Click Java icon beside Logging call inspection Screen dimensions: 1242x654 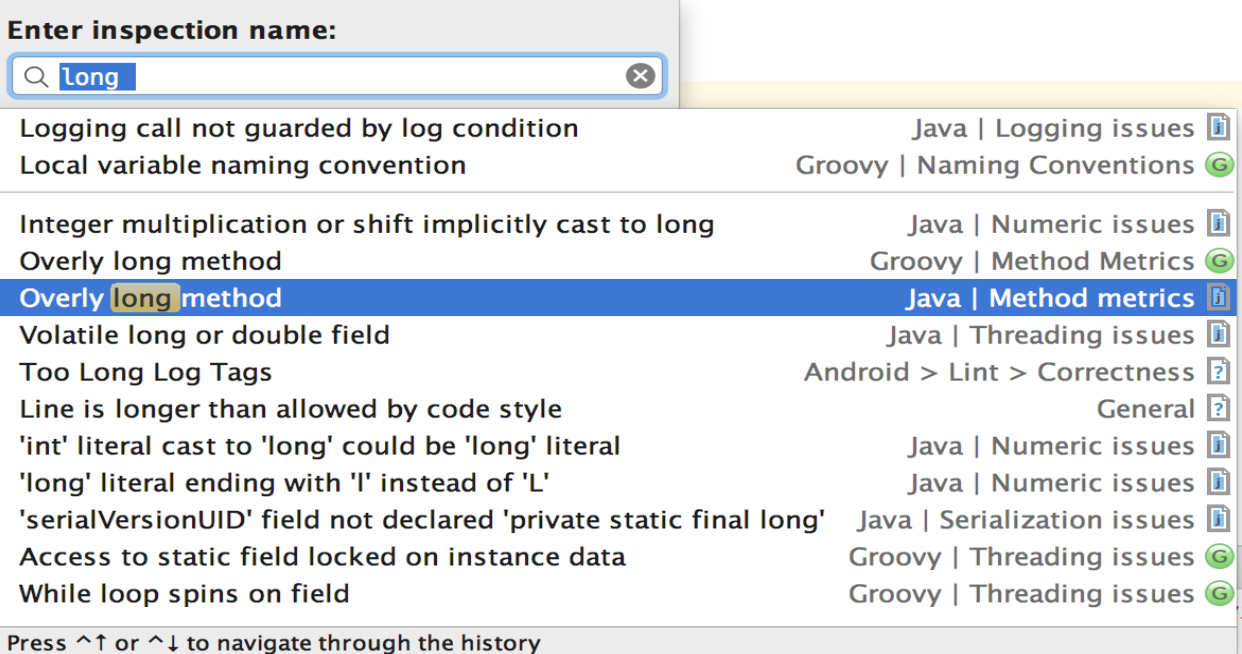pos(1218,128)
